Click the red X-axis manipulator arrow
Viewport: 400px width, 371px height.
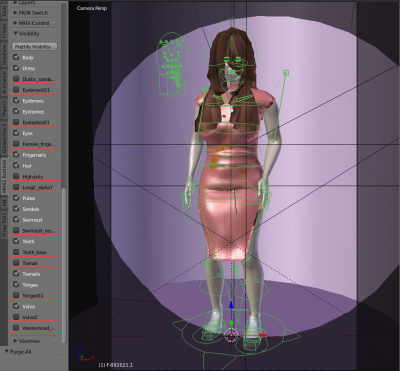point(262,335)
